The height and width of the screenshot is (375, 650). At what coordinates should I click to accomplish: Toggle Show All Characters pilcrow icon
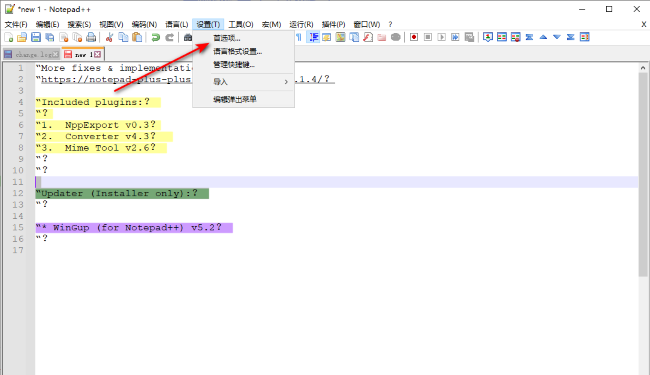click(299, 37)
